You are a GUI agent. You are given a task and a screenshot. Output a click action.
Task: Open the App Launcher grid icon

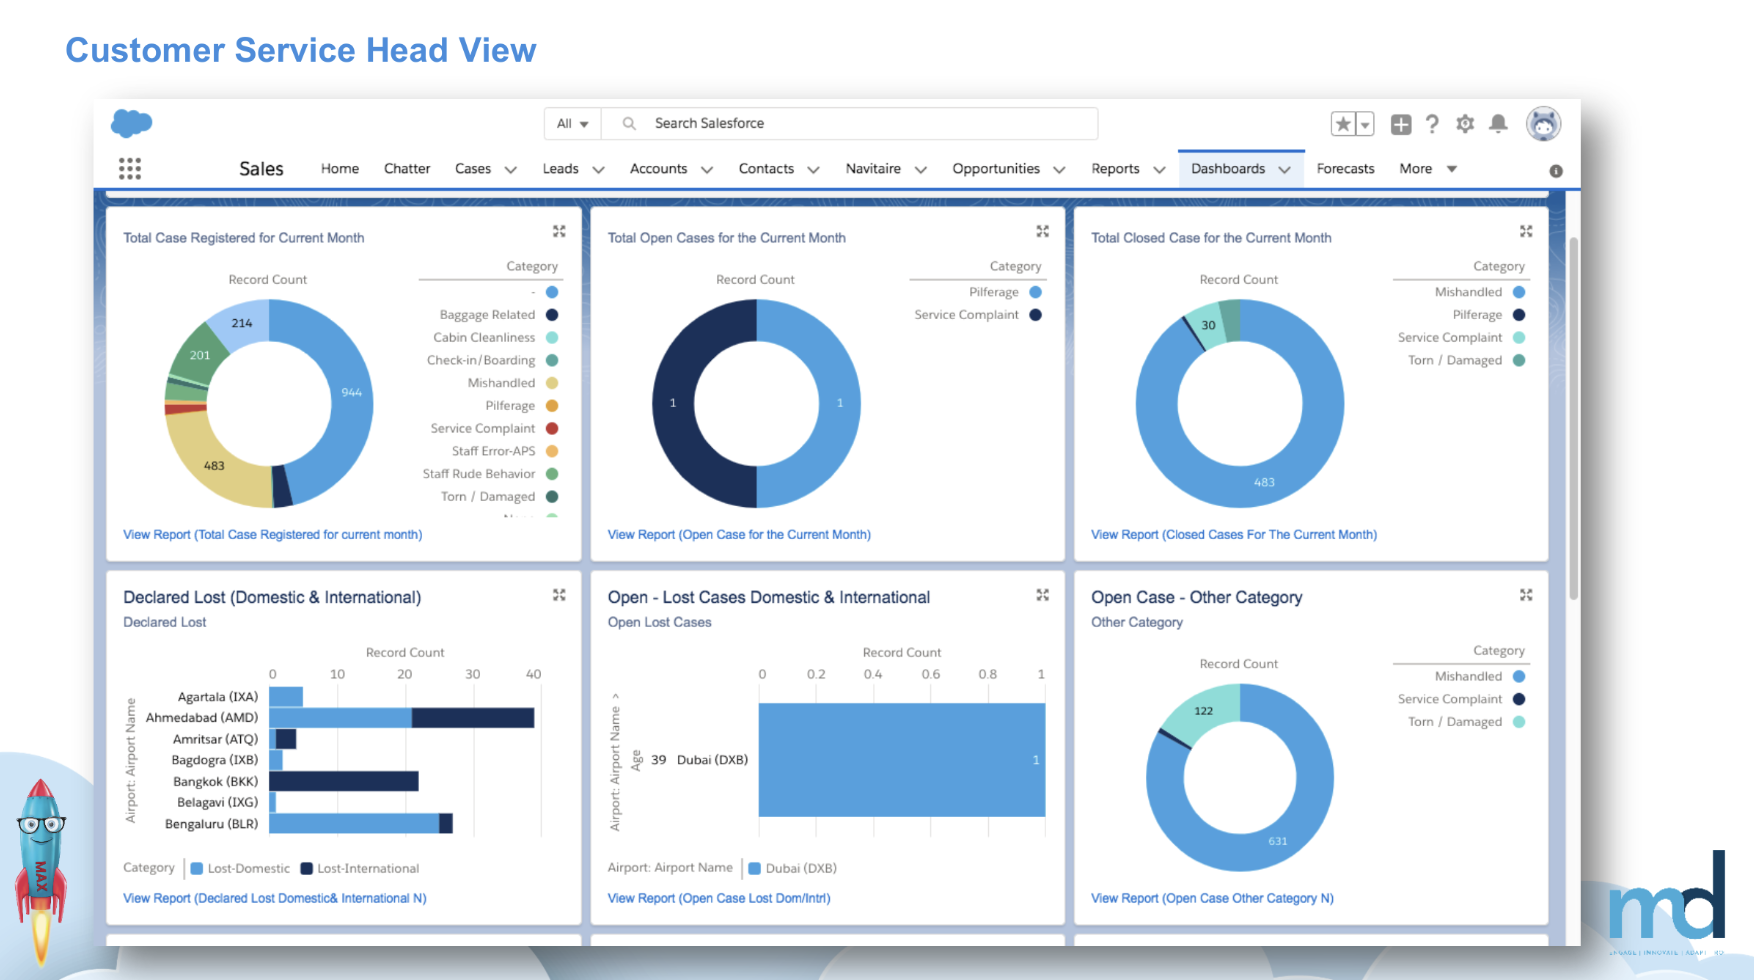point(130,169)
